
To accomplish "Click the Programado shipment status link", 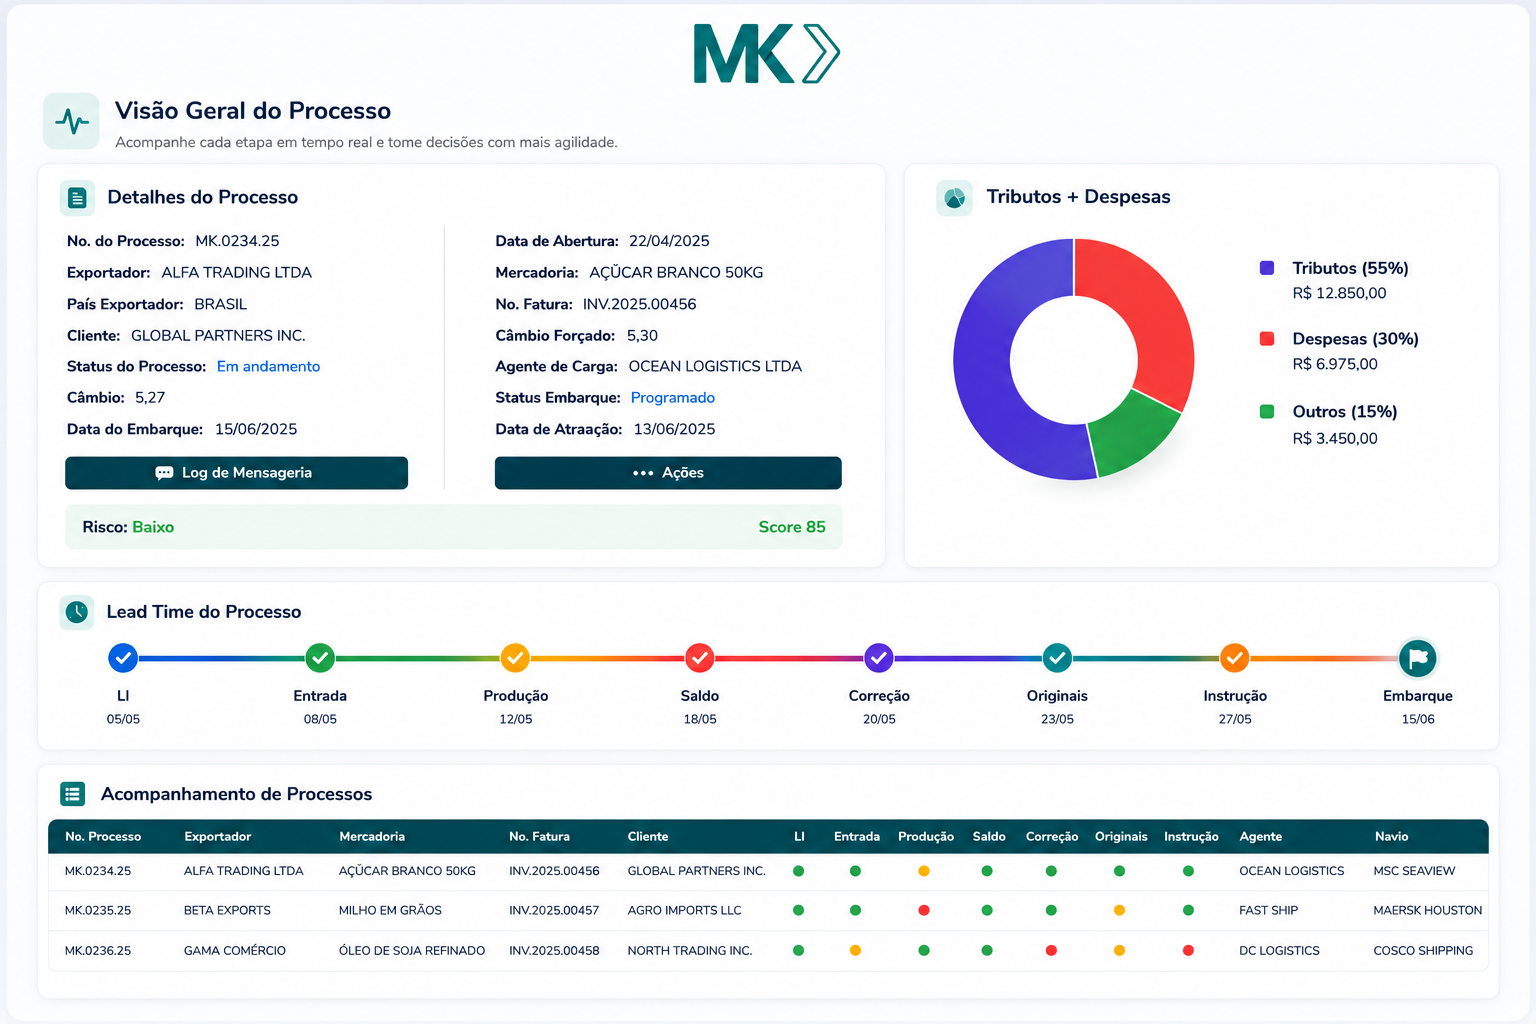I will click(x=673, y=398).
